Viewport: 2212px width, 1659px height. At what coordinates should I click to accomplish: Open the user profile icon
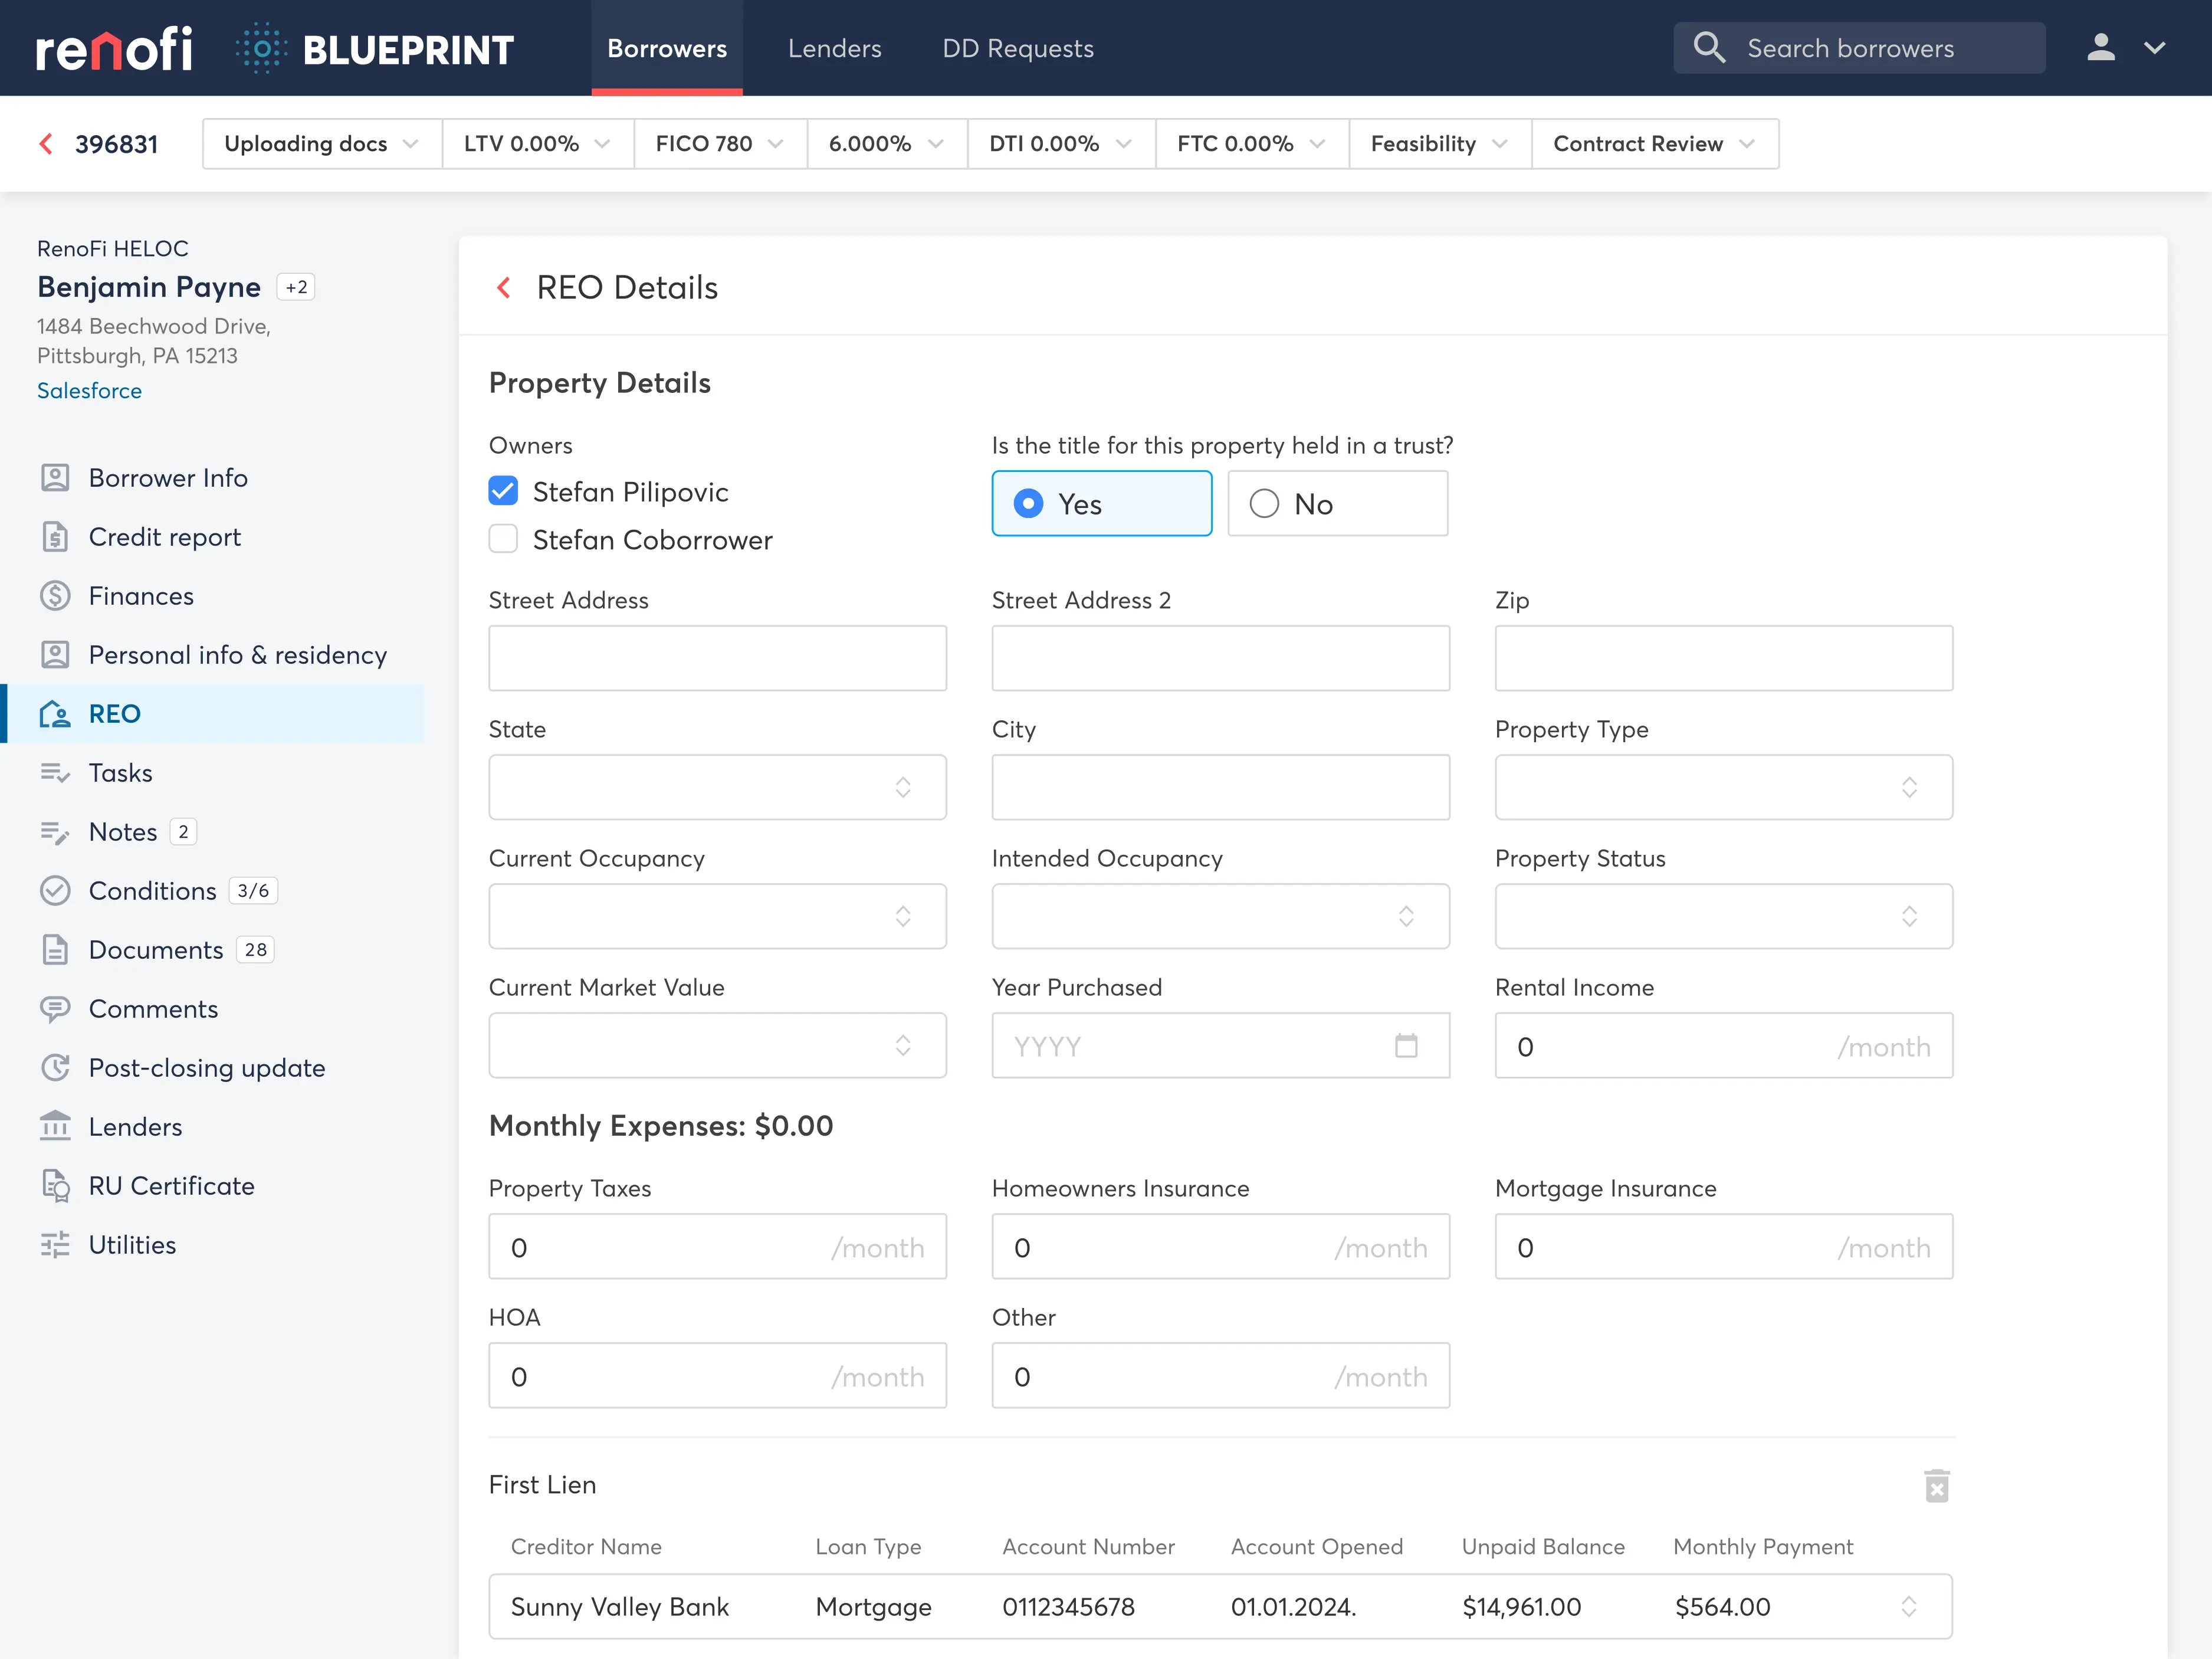click(2101, 47)
